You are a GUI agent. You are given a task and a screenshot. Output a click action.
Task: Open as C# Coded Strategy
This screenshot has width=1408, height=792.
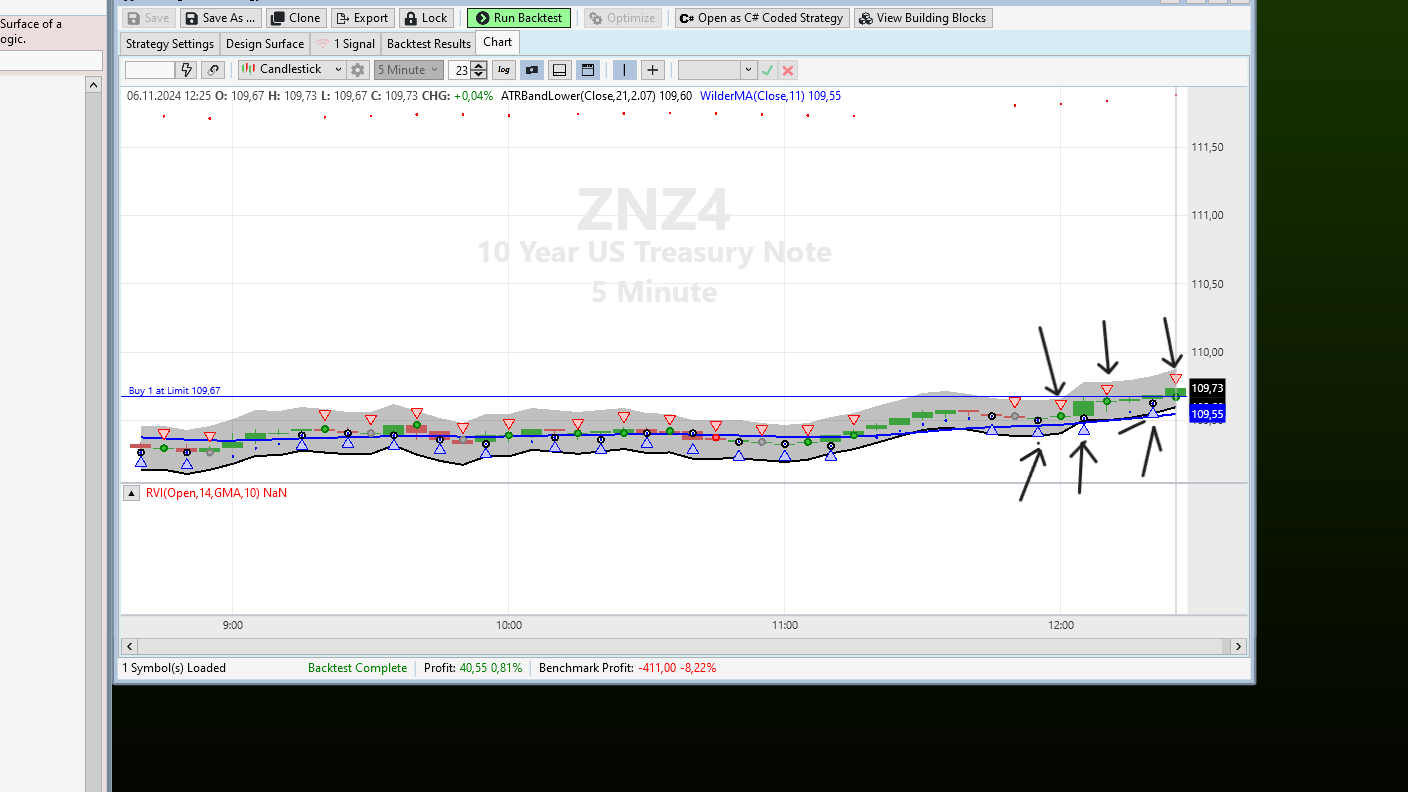762,18
